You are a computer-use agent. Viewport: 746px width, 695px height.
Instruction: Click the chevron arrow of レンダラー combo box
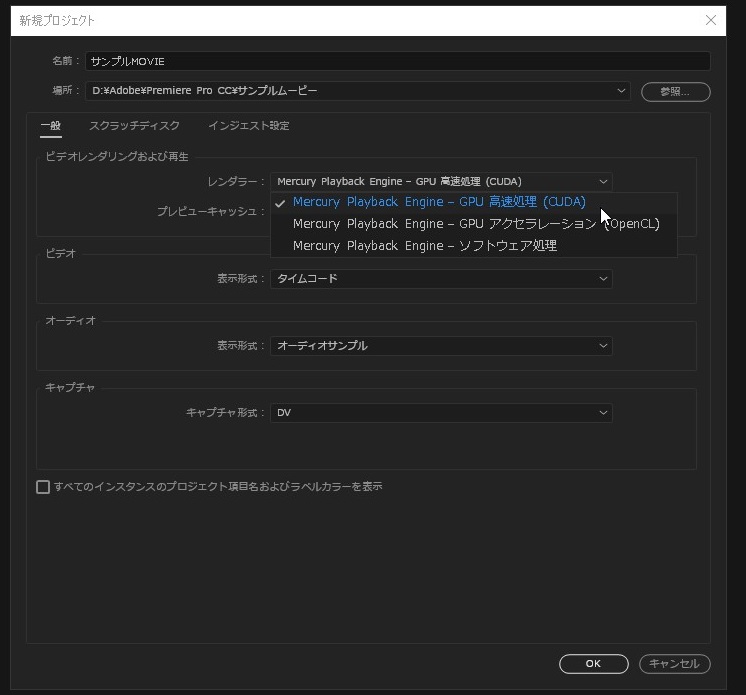tap(603, 182)
